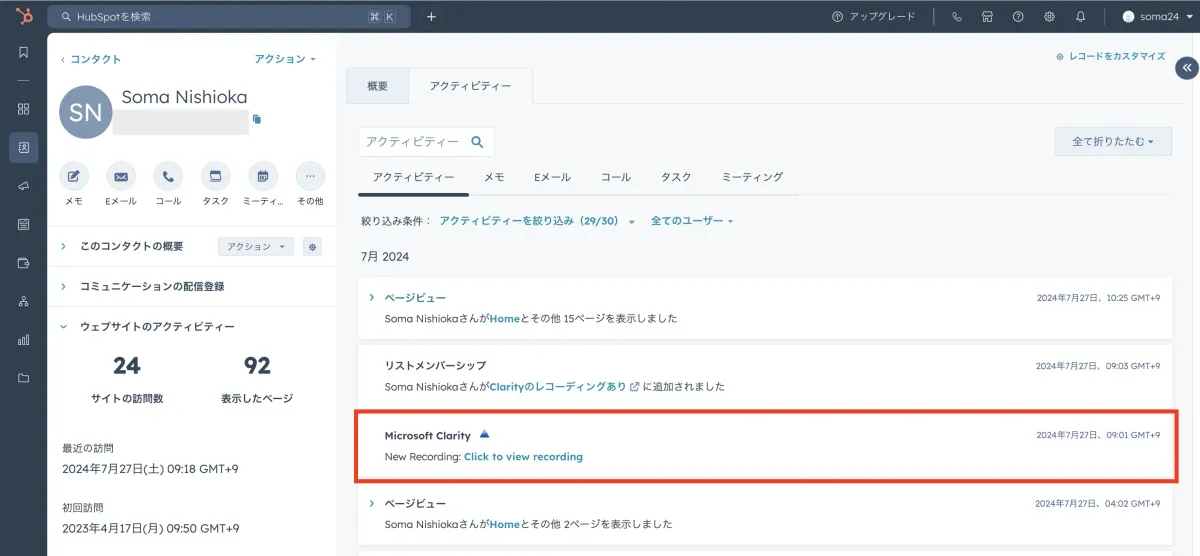Image resolution: width=1200 pixels, height=556 pixels.
Task: Click the リストメンバーシップ entry title
Action: (x=435, y=366)
